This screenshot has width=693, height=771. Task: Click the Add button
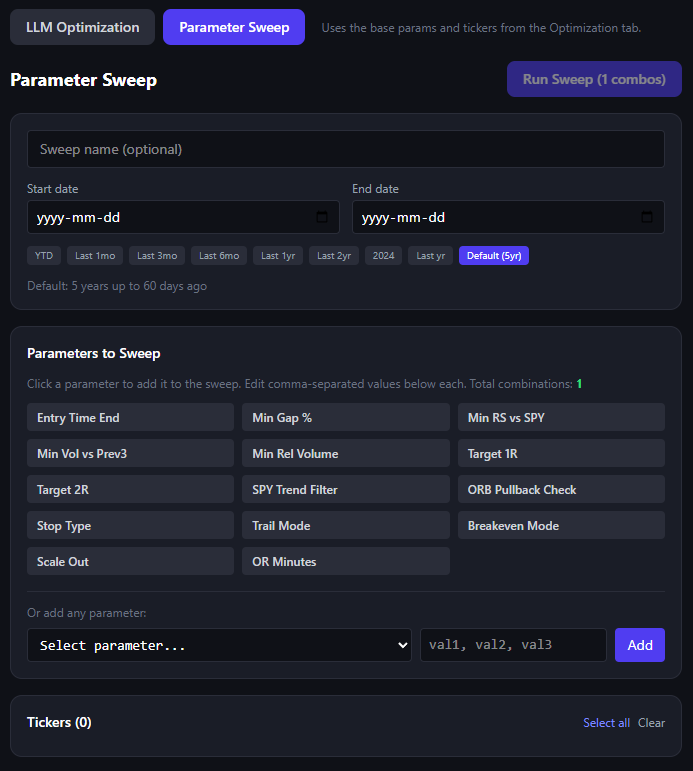click(640, 645)
